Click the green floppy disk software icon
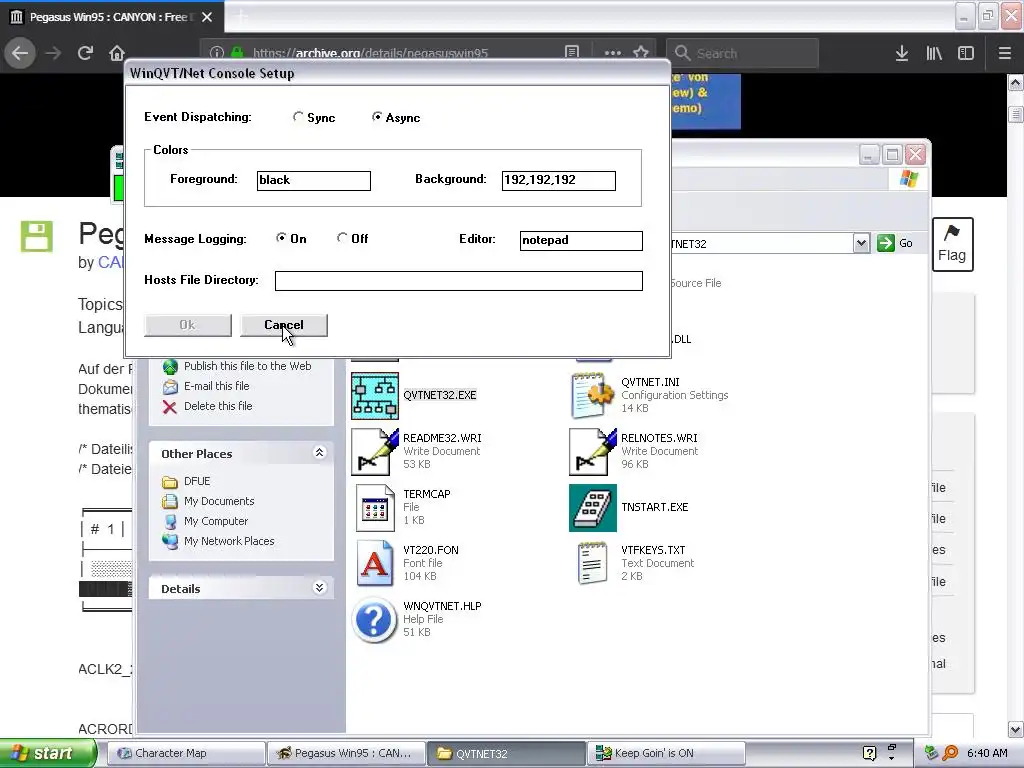This screenshot has height=768, width=1024. coord(37,236)
